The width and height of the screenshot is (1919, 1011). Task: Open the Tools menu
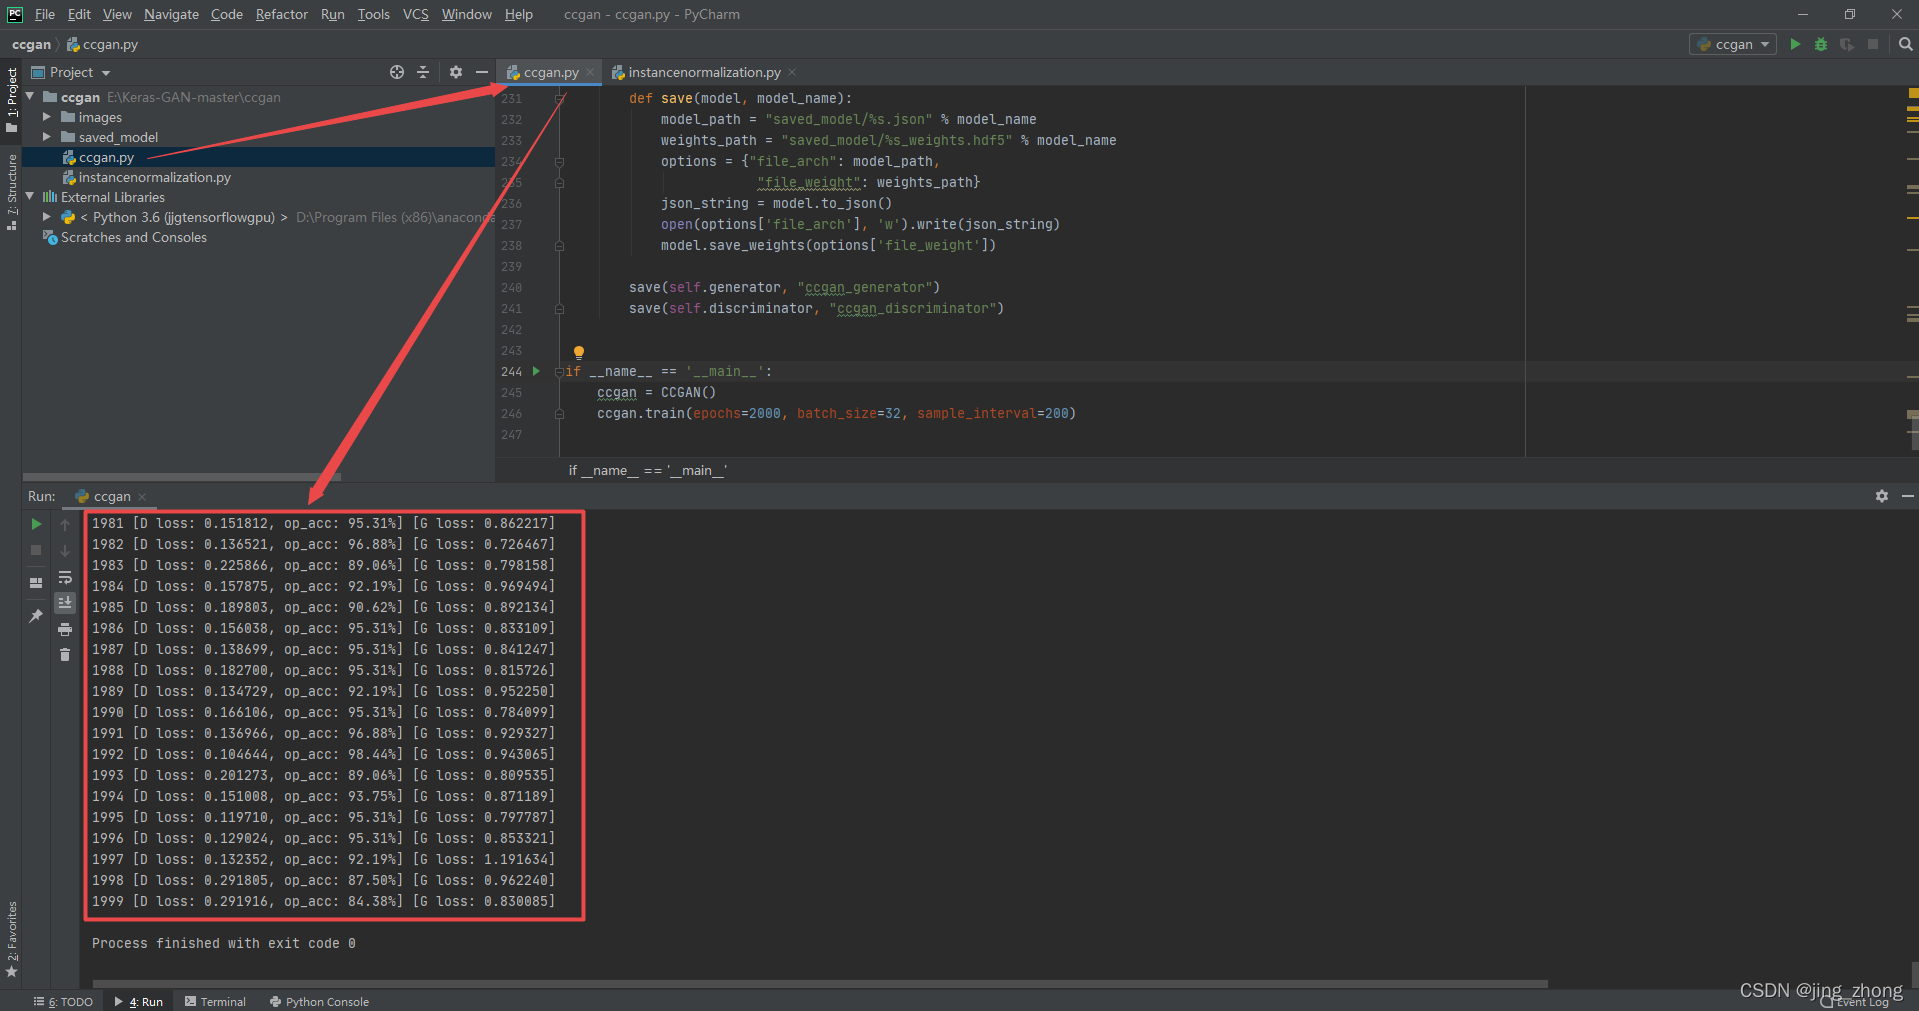click(x=374, y=14)
